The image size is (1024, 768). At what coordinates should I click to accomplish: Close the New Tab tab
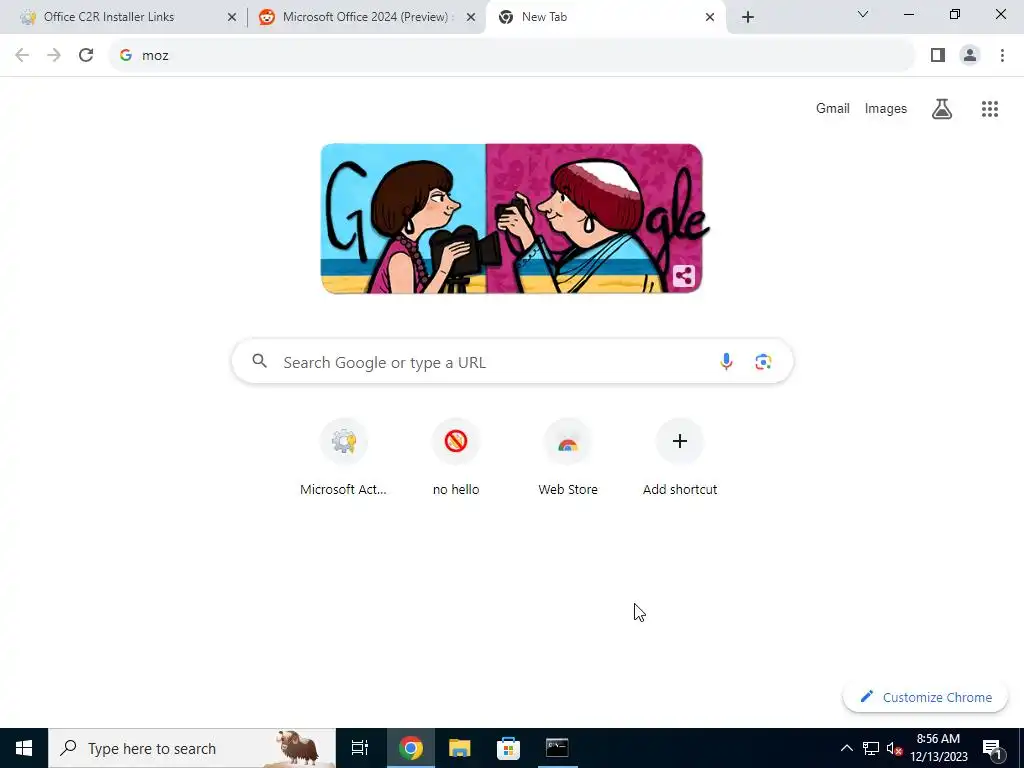point(710,17)
